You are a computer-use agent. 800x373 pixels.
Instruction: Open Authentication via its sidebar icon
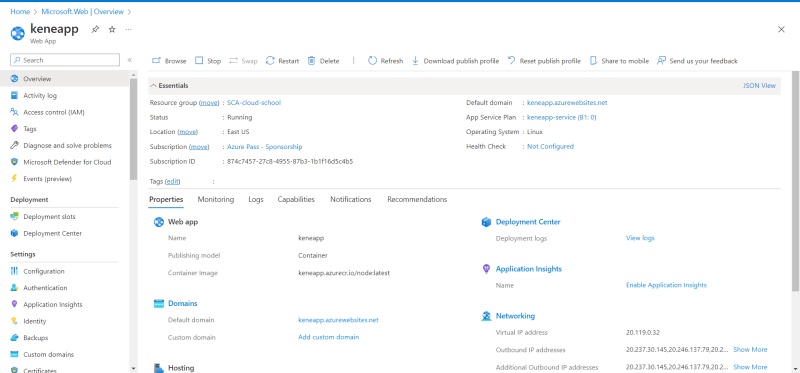14,288
